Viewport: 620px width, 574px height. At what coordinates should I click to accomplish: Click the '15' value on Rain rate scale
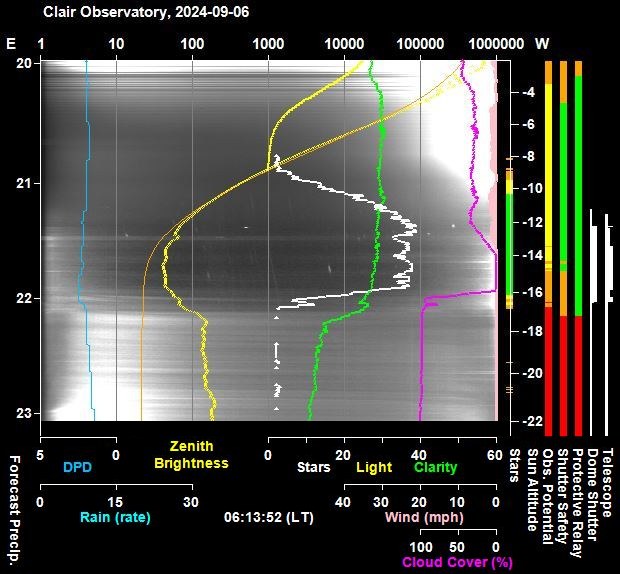pos(115,502)
